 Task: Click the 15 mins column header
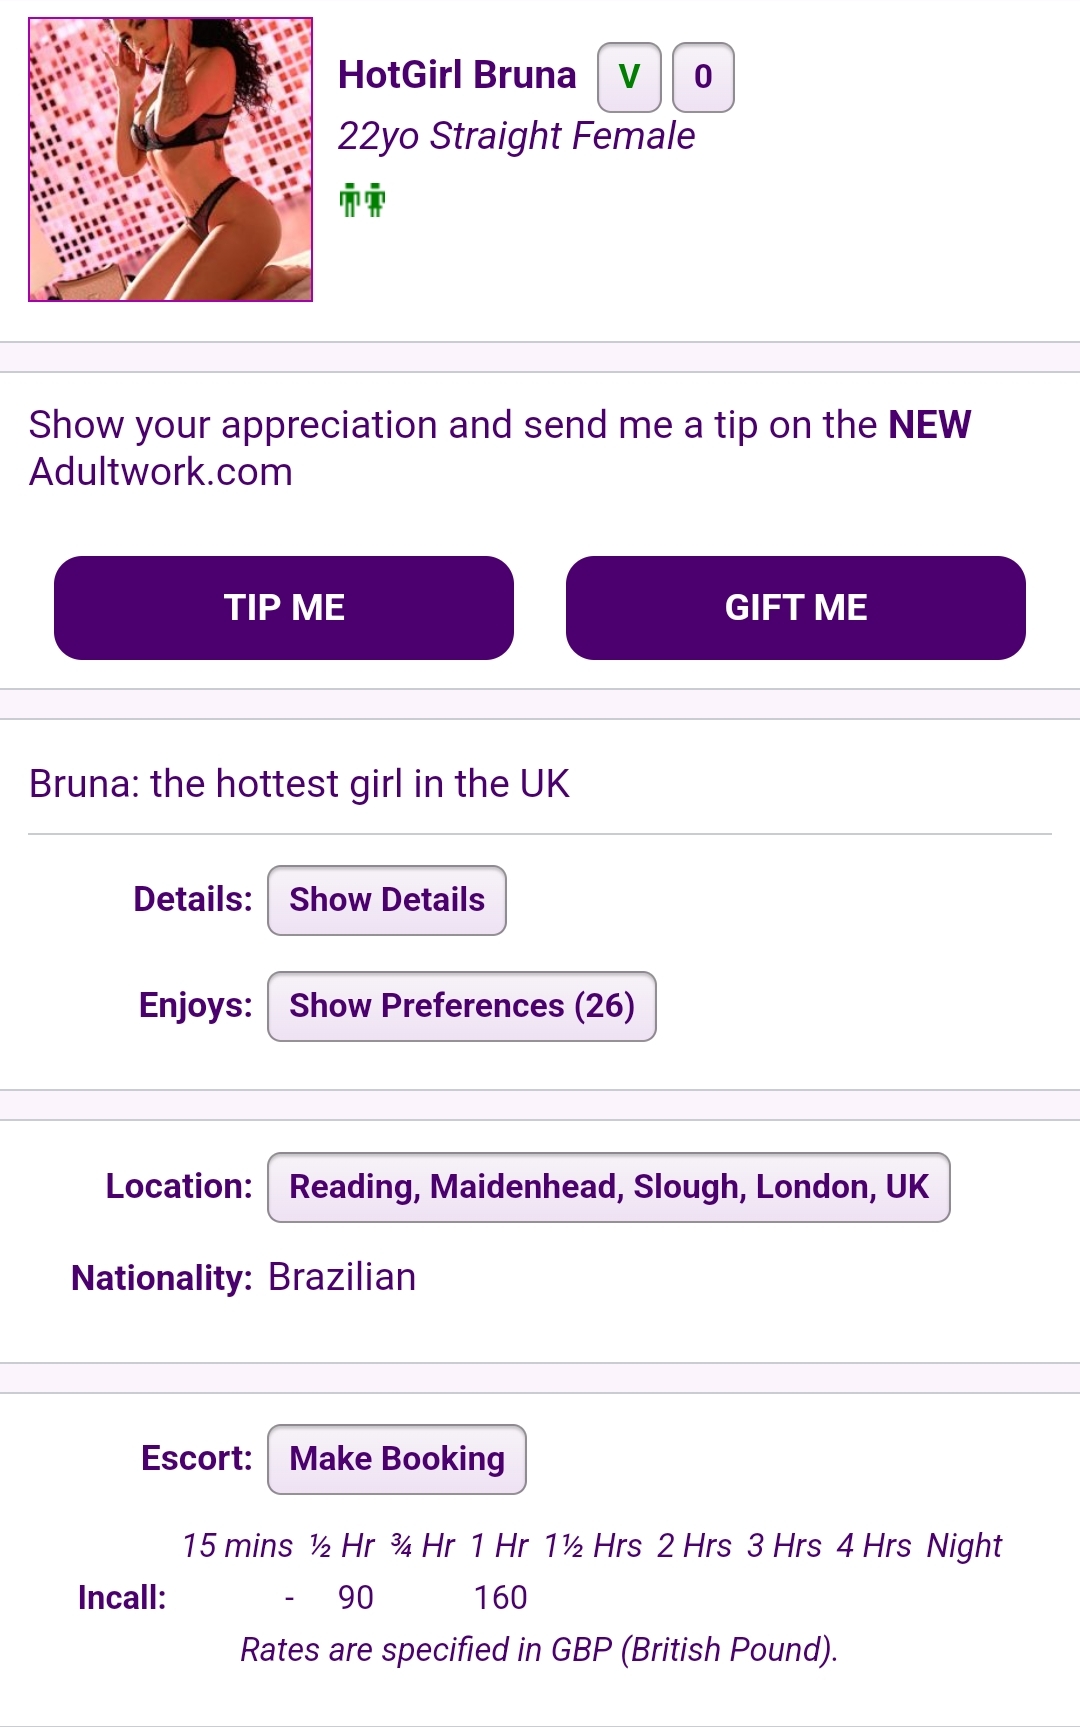pyautogui.click(x=237, y=1546)
